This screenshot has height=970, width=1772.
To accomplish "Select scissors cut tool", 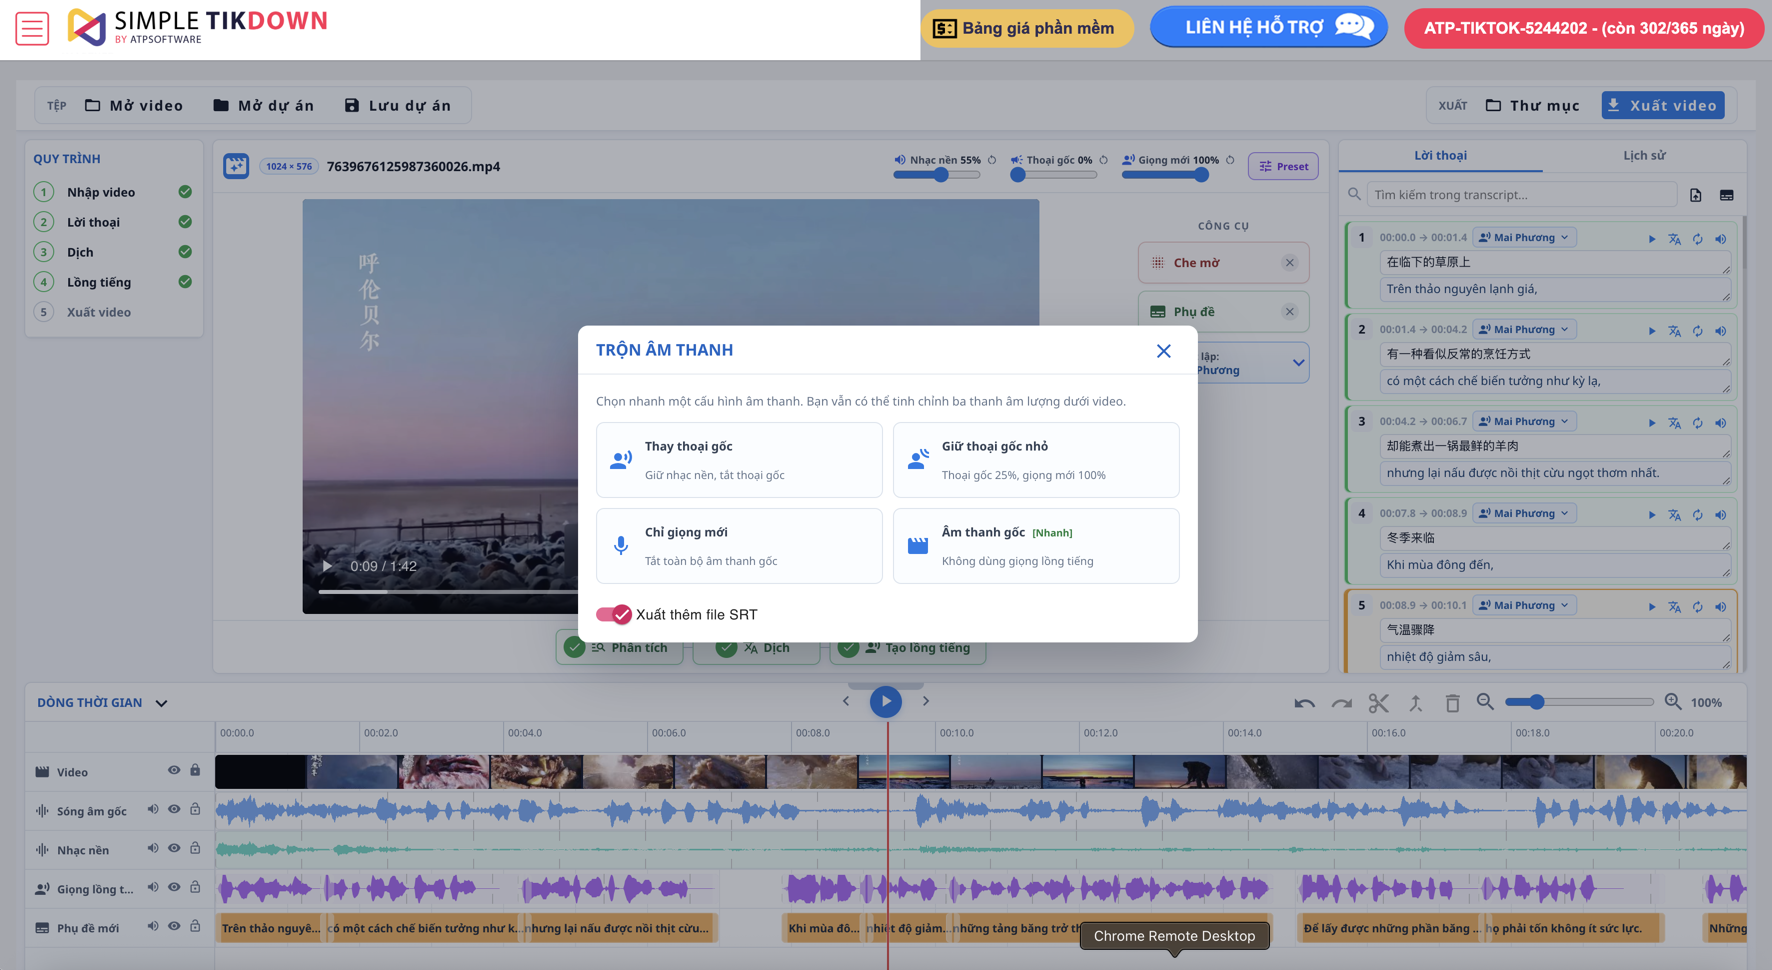I will click(1378, 703).
